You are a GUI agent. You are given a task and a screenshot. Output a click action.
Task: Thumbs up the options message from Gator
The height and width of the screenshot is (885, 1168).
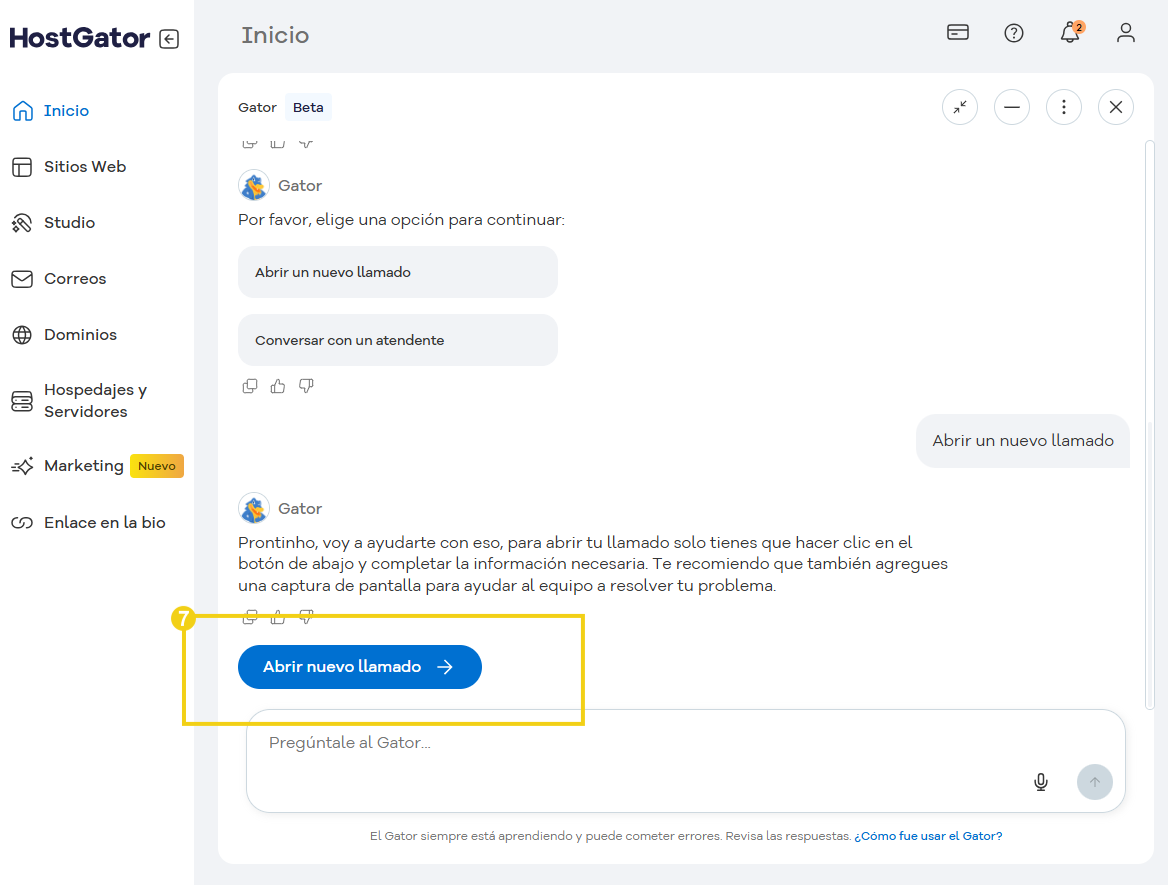278,386
